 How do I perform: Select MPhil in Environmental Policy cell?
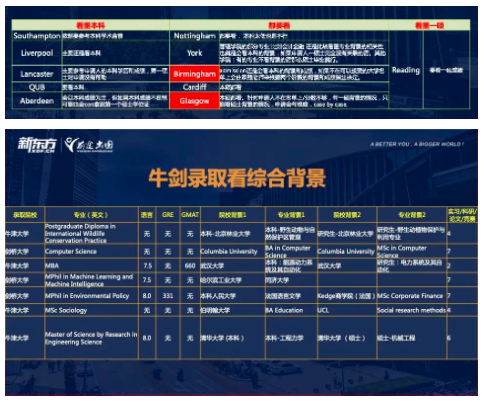tap(91, 296)
